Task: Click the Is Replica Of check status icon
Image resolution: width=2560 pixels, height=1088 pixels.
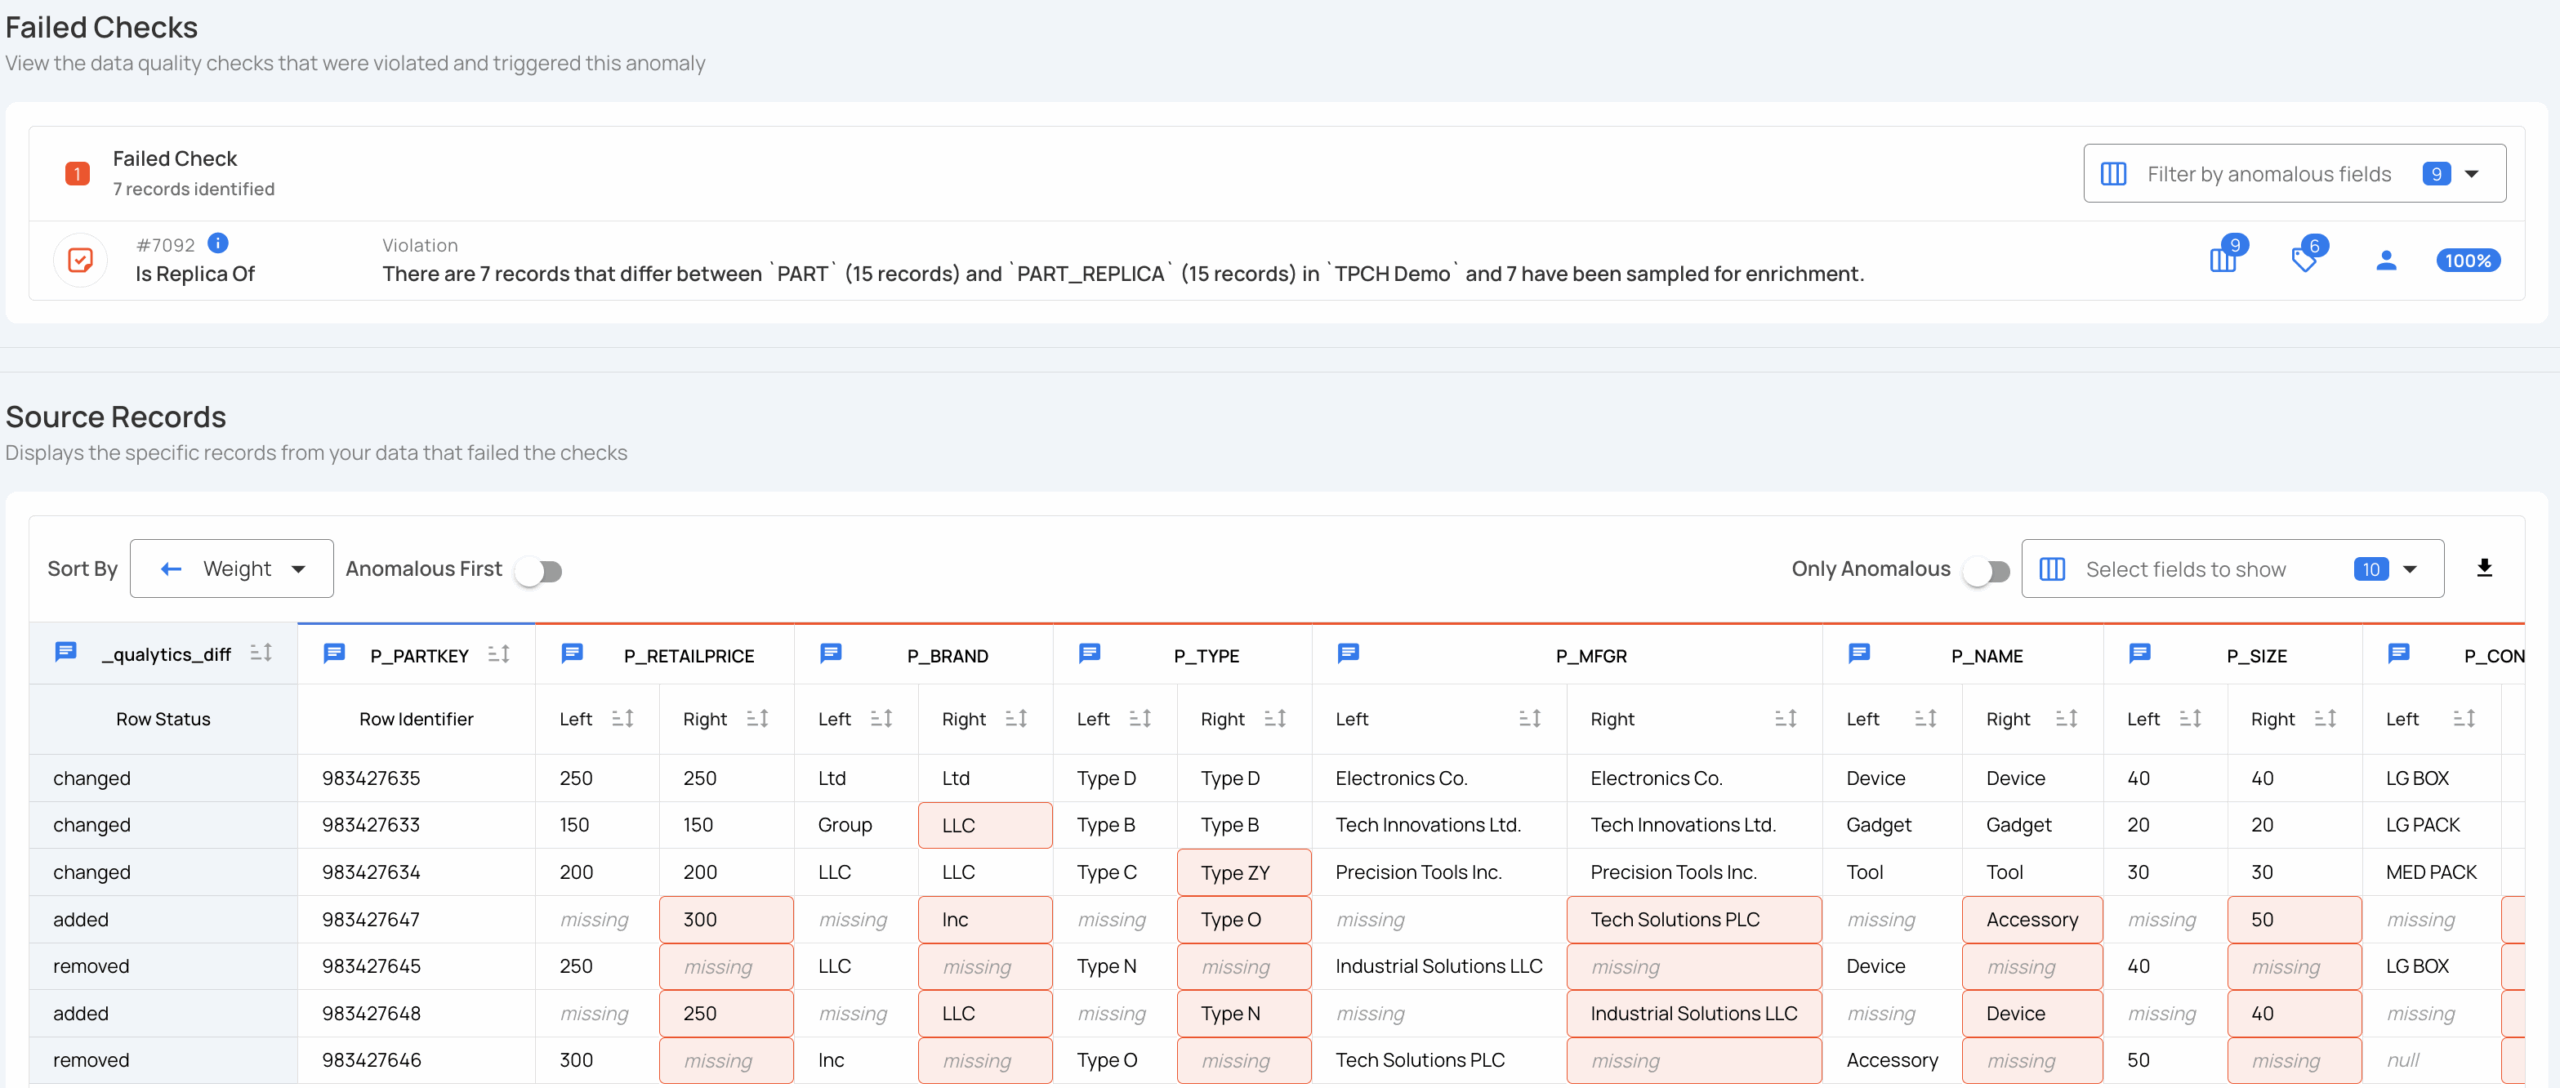Action: [x=80, y=260]
